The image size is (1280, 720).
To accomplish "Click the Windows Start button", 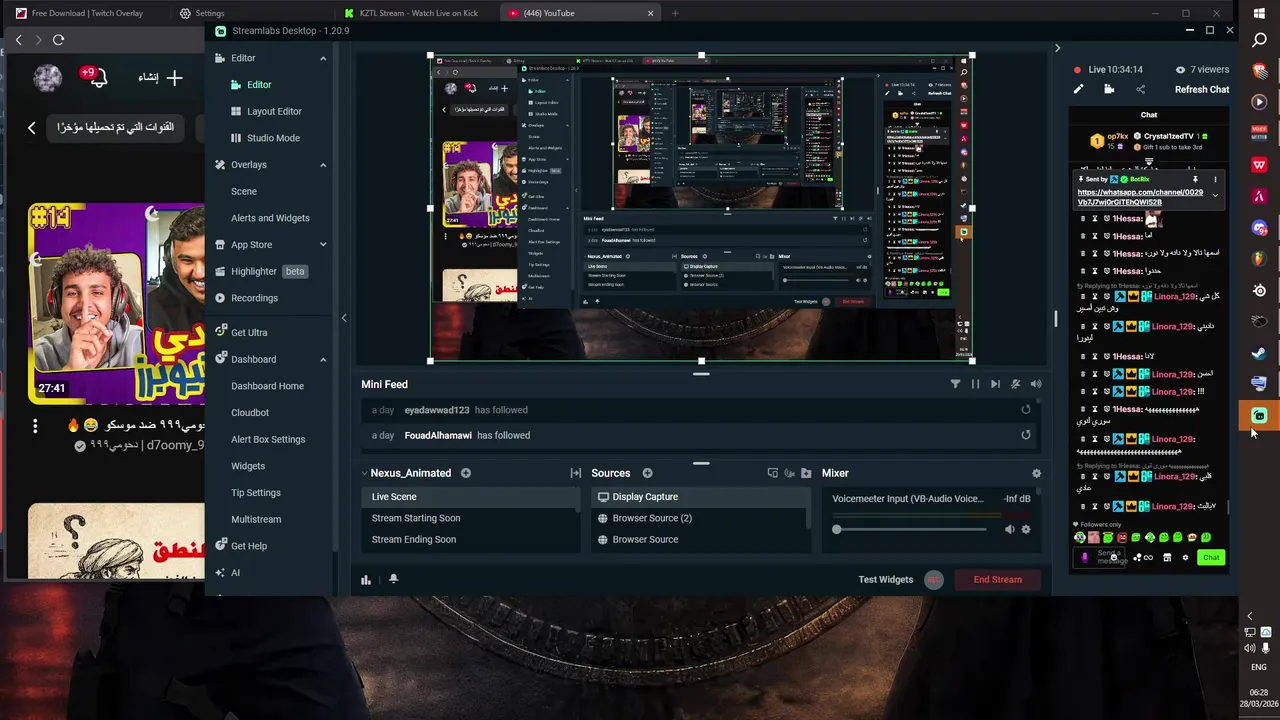I will (x=1259, y=13).
